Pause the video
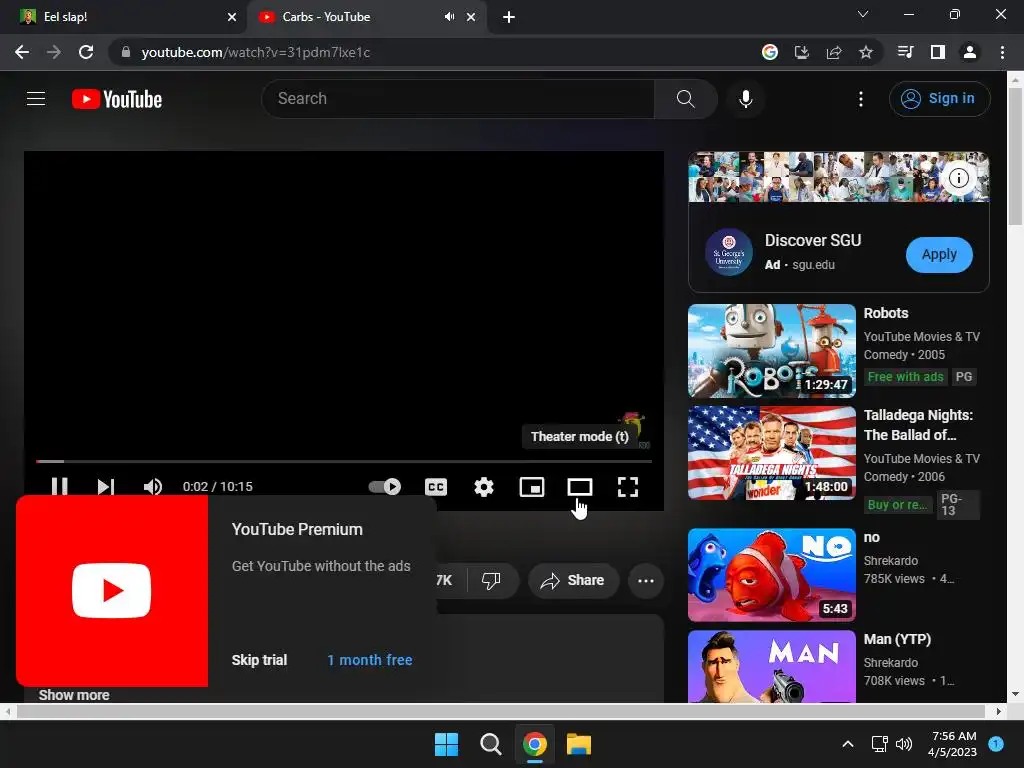Viewport: 1024px width, 768px height. (x=59, y=487)
